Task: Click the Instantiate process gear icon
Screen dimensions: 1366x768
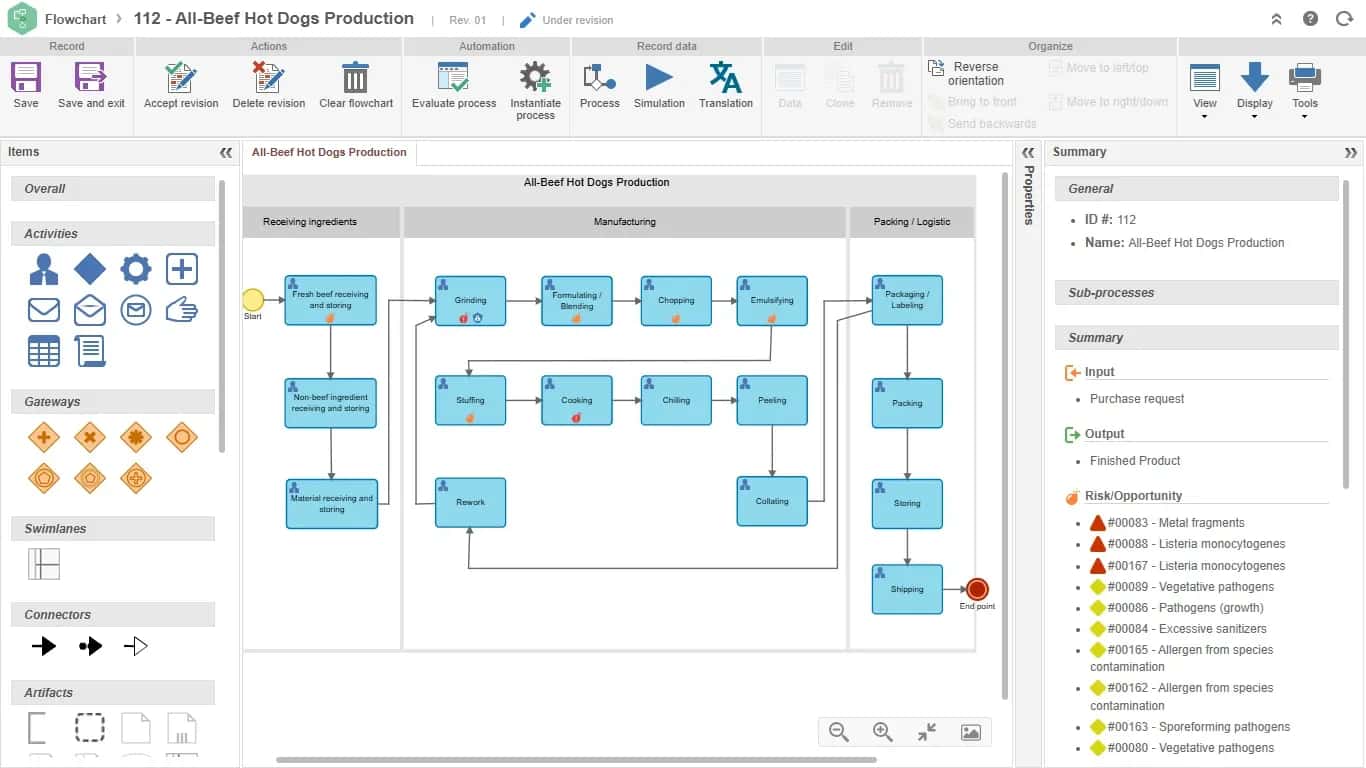Action: click(535, 78)
